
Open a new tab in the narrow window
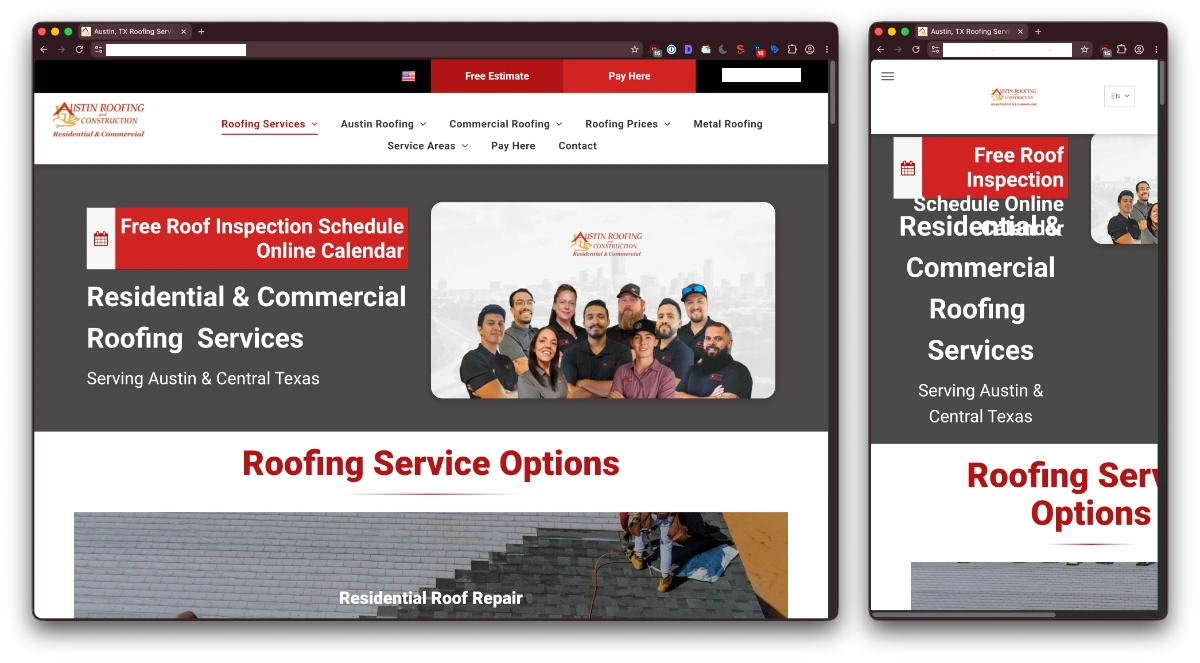coord(1038,31)
